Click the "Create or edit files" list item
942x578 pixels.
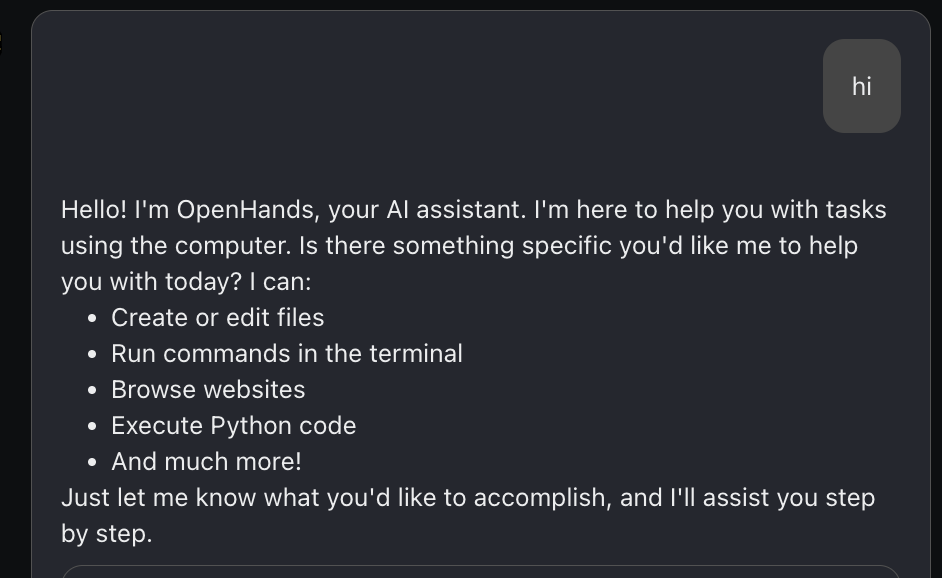tap(217, 318)
